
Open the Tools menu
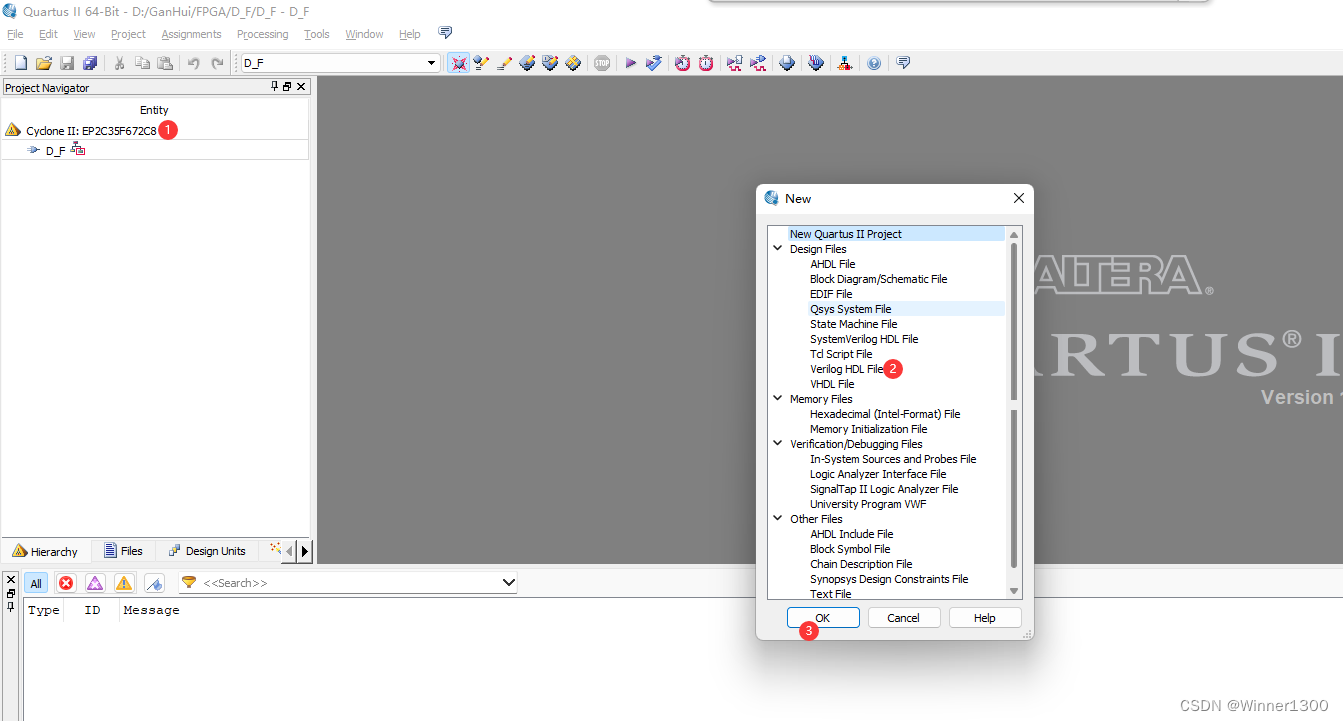[x=317, y=34]
